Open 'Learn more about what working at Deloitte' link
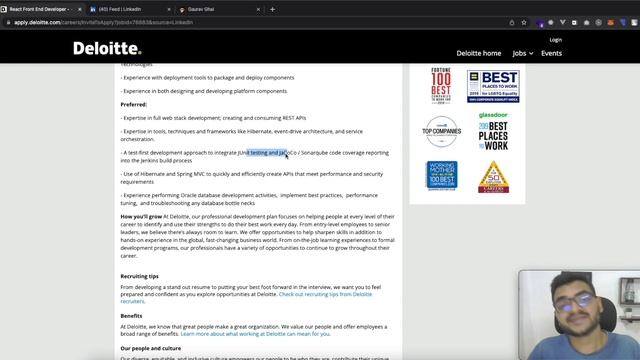The width and height of the screenshot is (640, 360). [255, 333]
